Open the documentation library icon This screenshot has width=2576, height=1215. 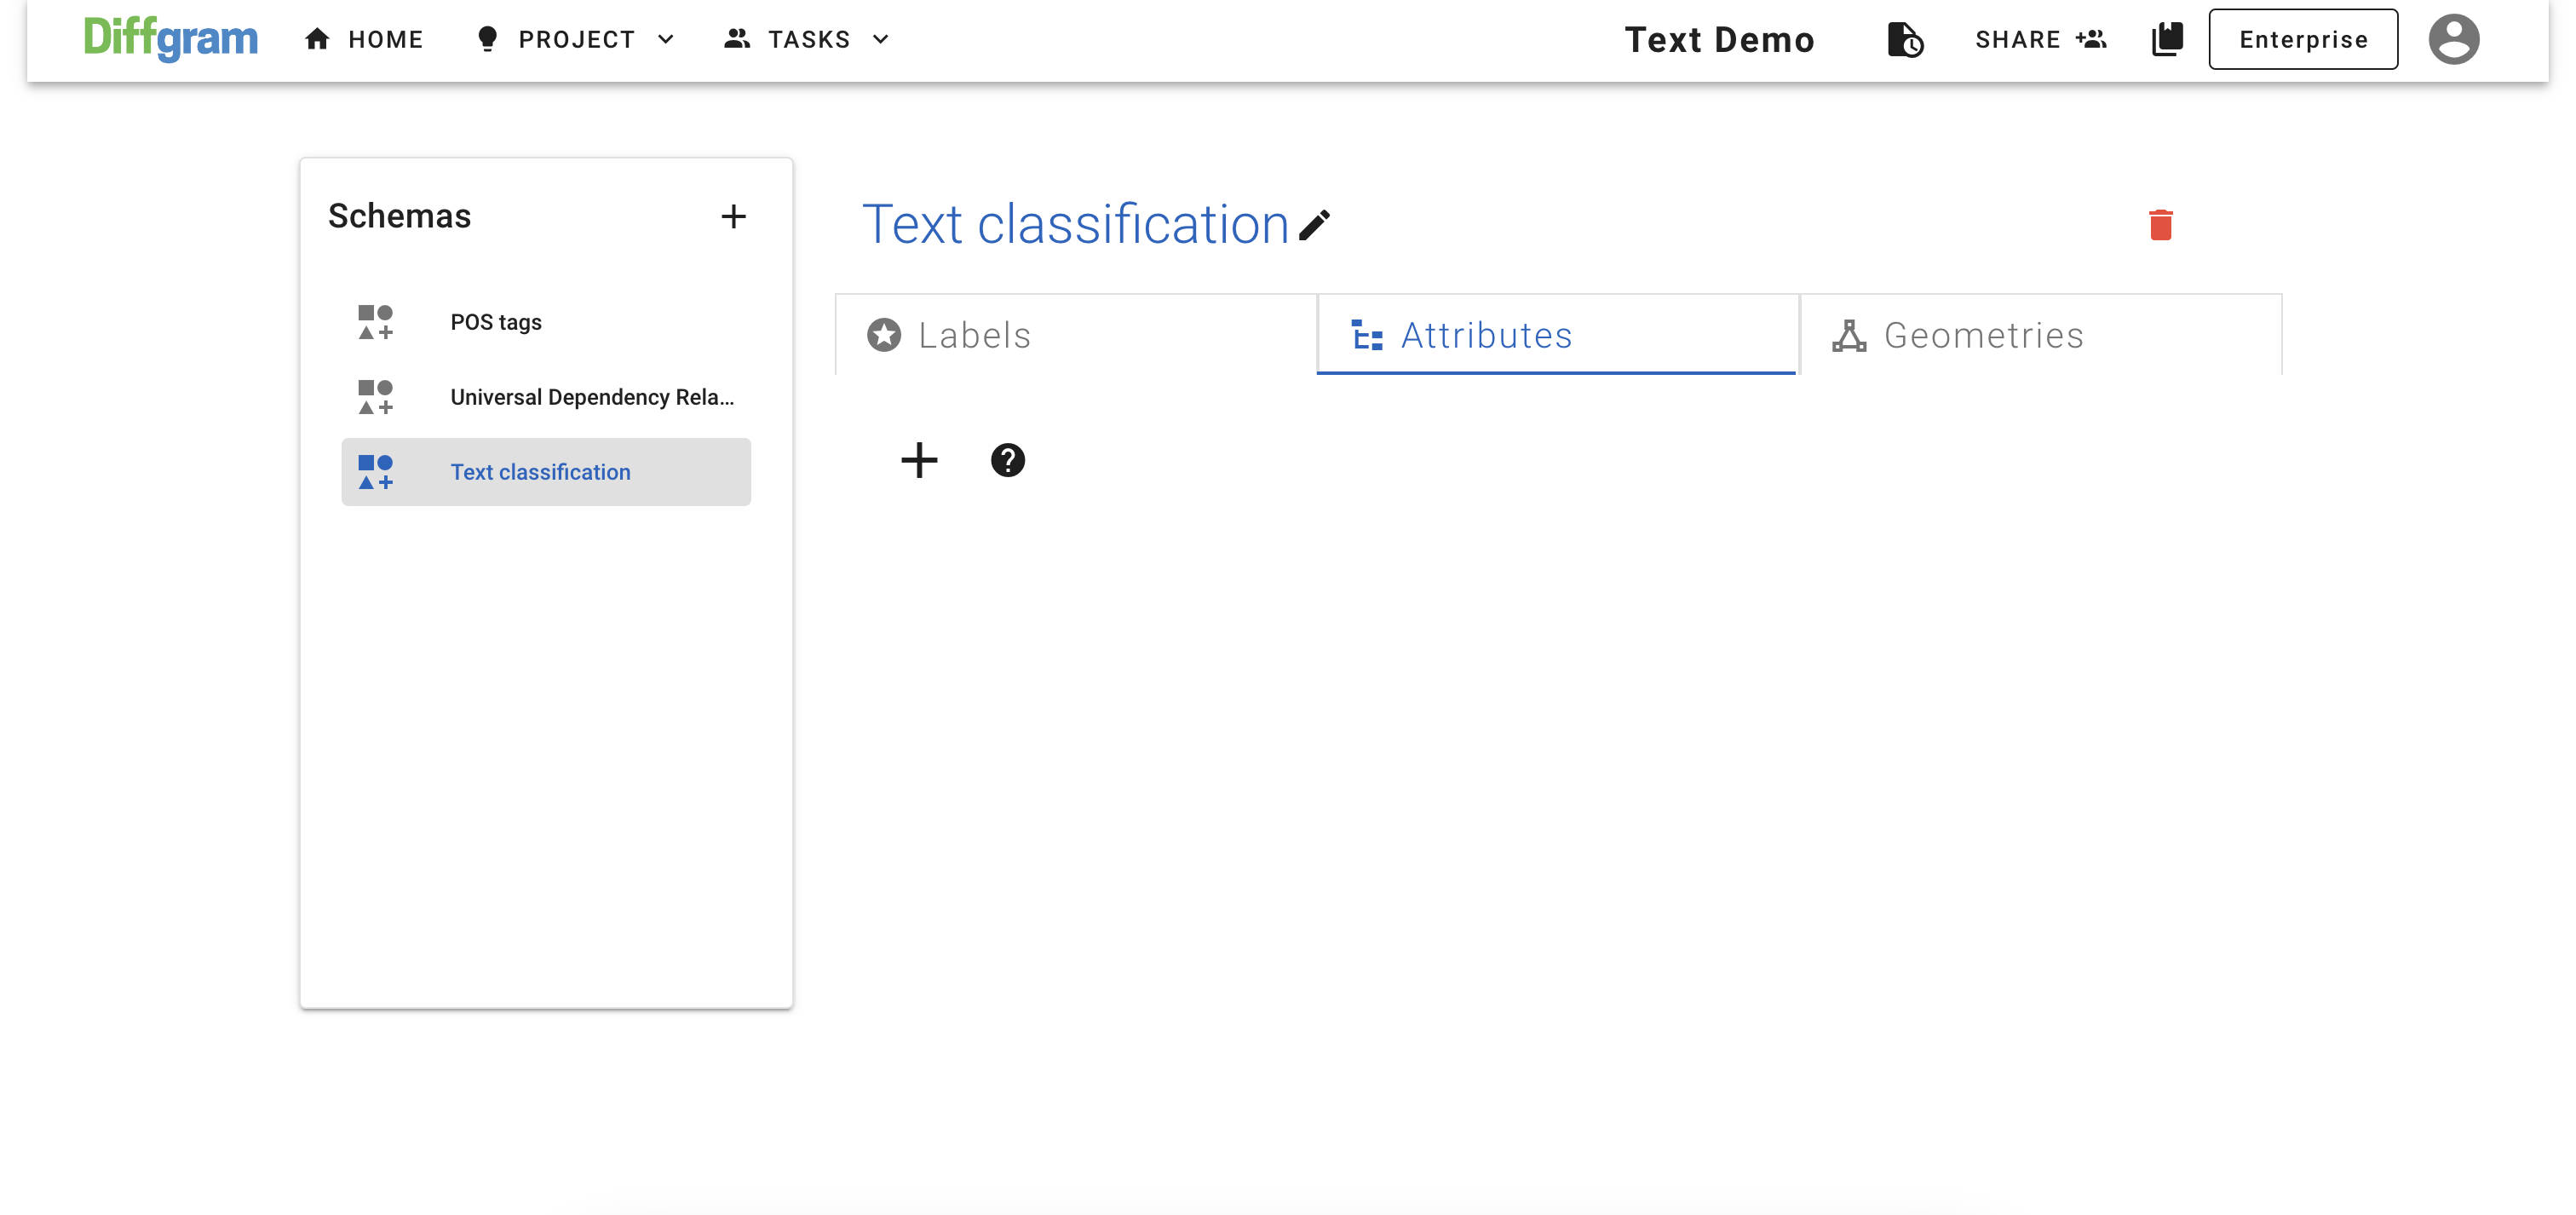click(x=2167, y=39)
